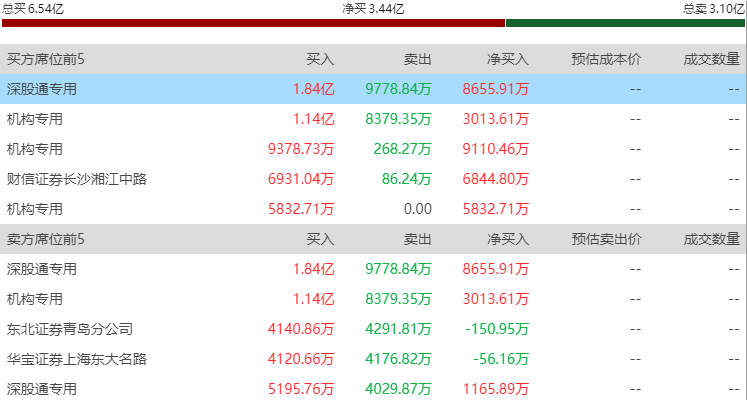Click the 4176.82万 sell value
The width and height of the screenshot is (747, 400).
coord(398,359)
